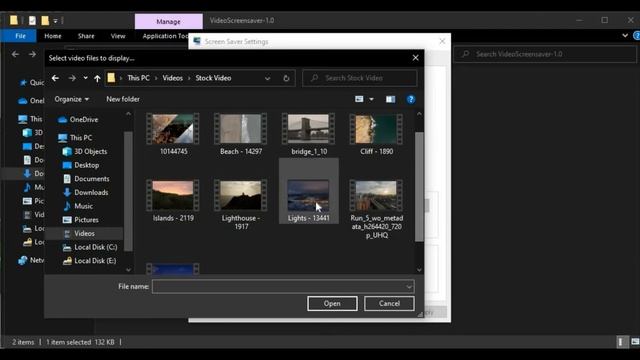Go forward in the Explorer window

point(32,54)
